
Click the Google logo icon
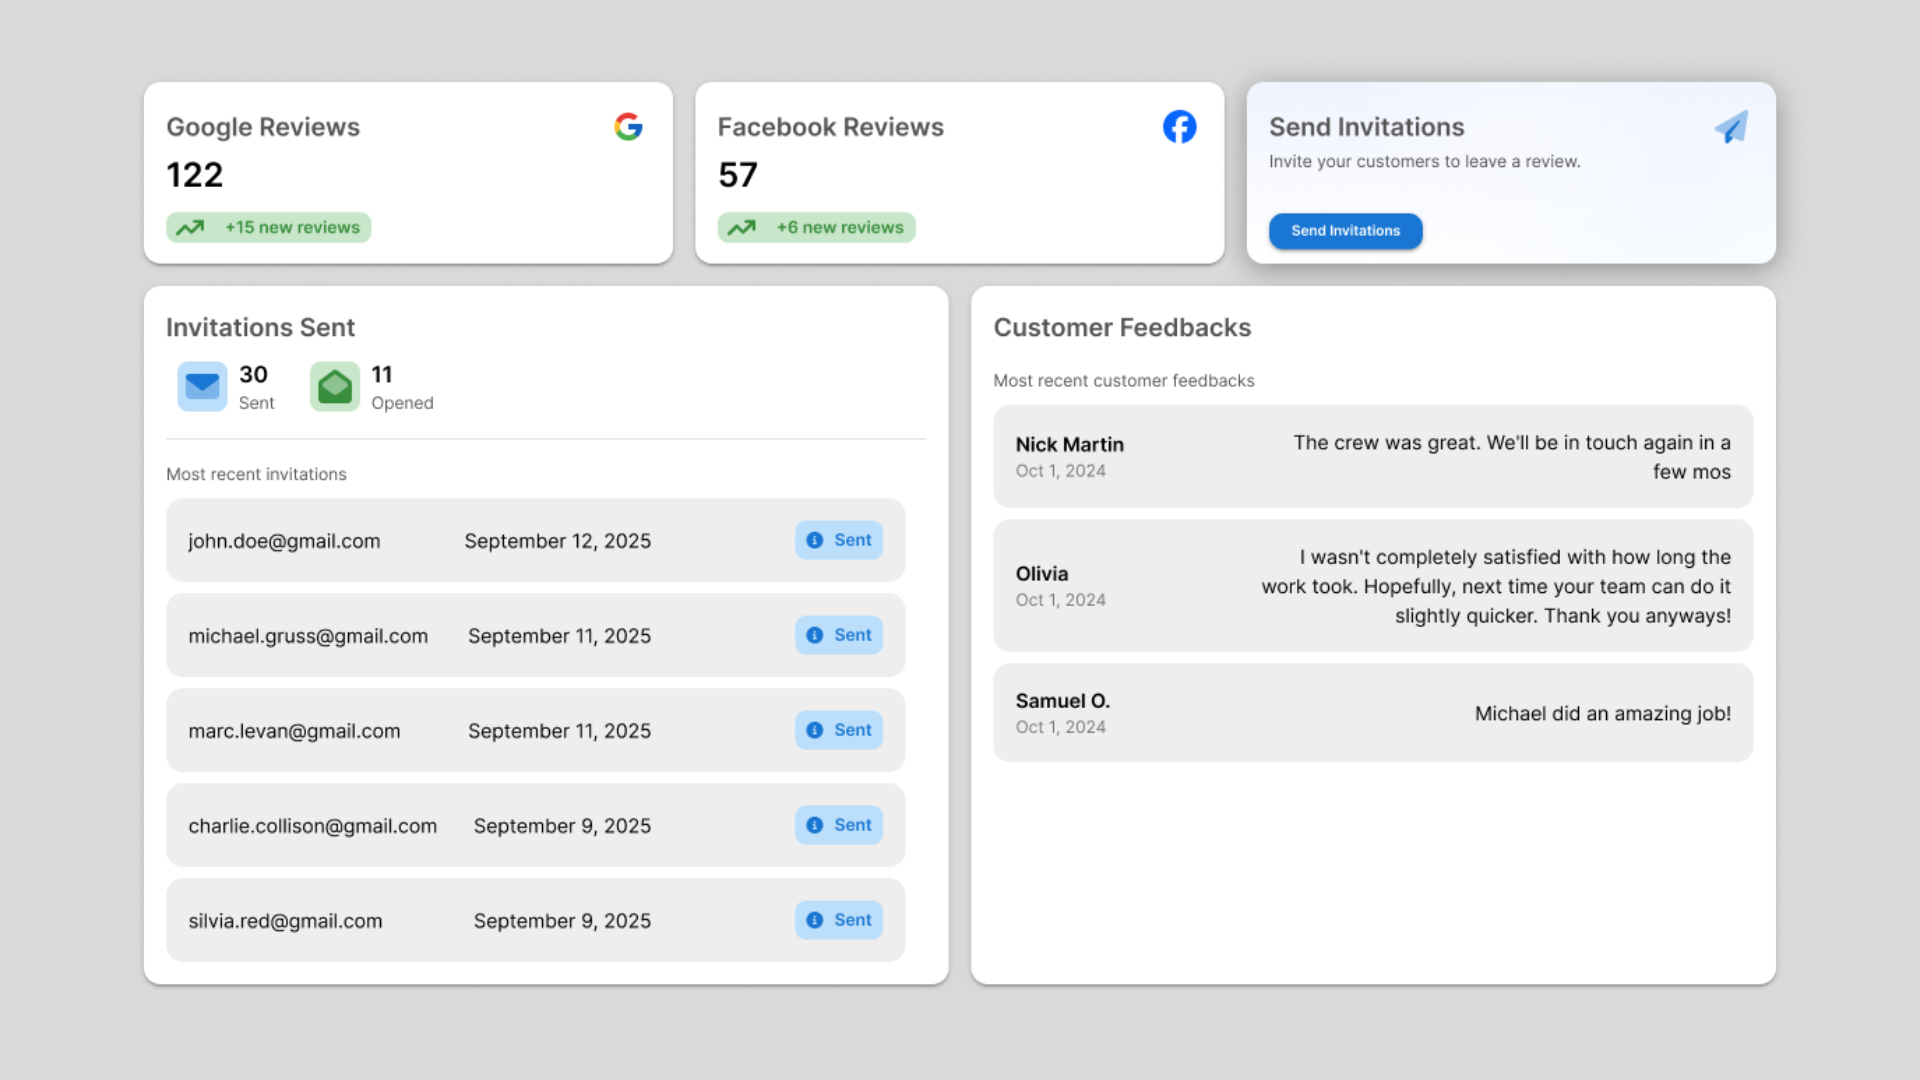tap(628, 127)
